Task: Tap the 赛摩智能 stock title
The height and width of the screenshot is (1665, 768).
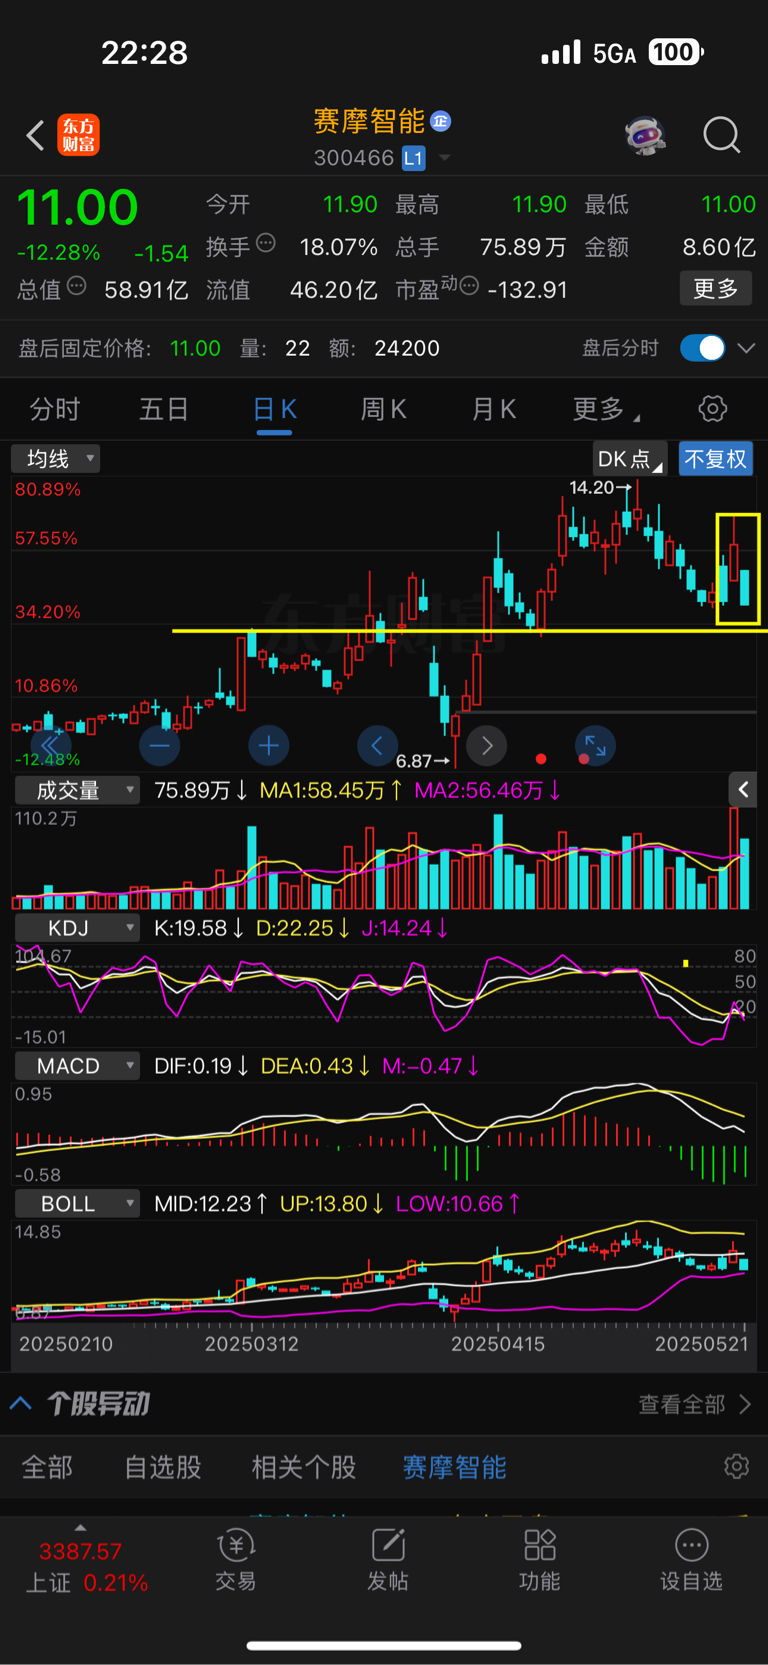Action: tap(369, 121)
